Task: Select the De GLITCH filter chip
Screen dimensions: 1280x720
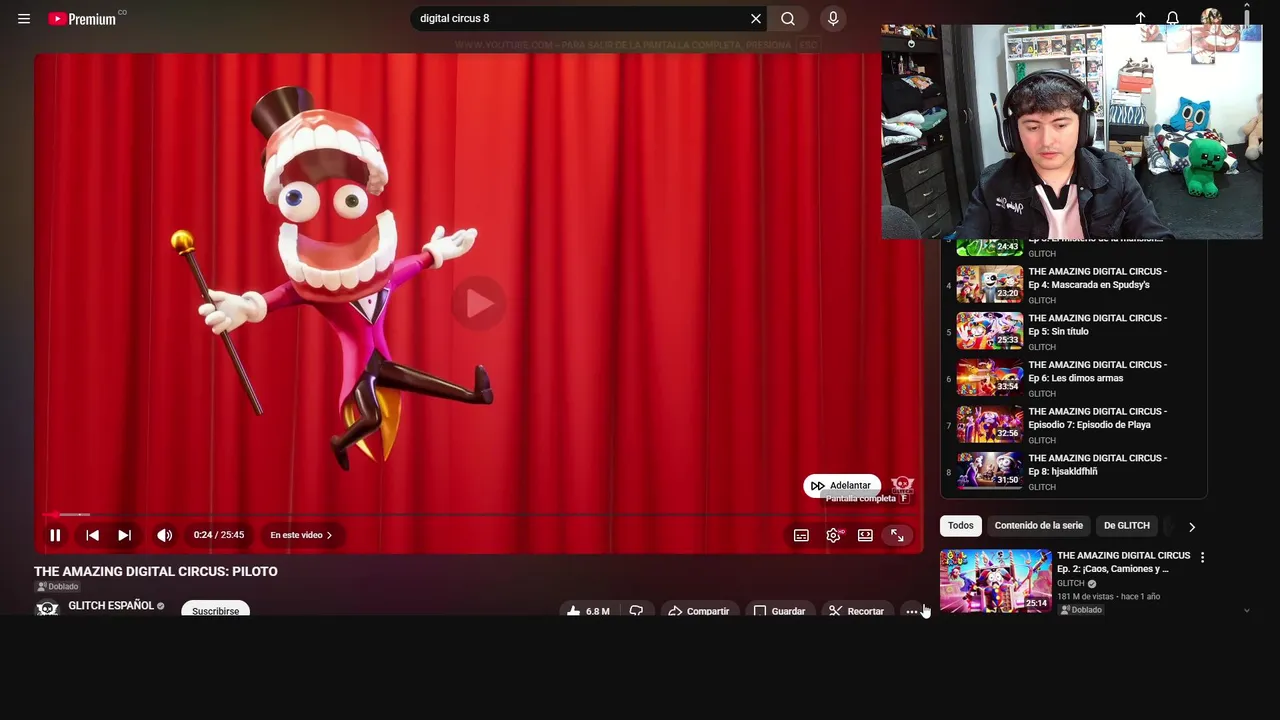Action: coord(1126,526)
